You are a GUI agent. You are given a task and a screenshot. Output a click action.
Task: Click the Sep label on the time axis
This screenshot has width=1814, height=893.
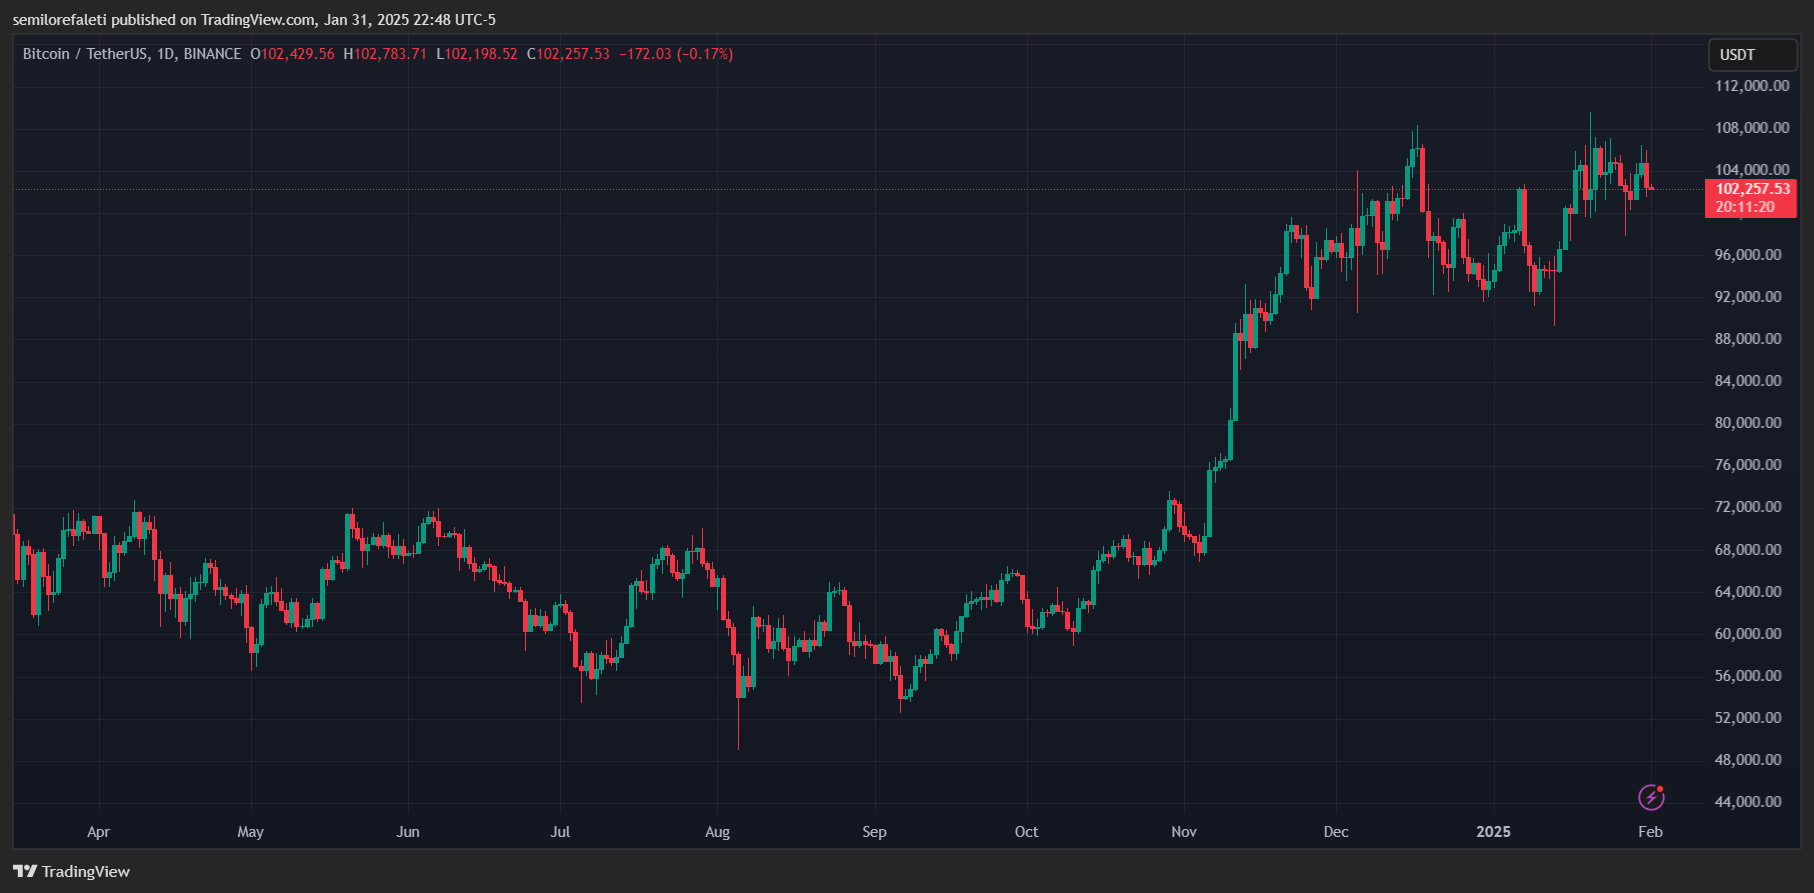(874, 832)
